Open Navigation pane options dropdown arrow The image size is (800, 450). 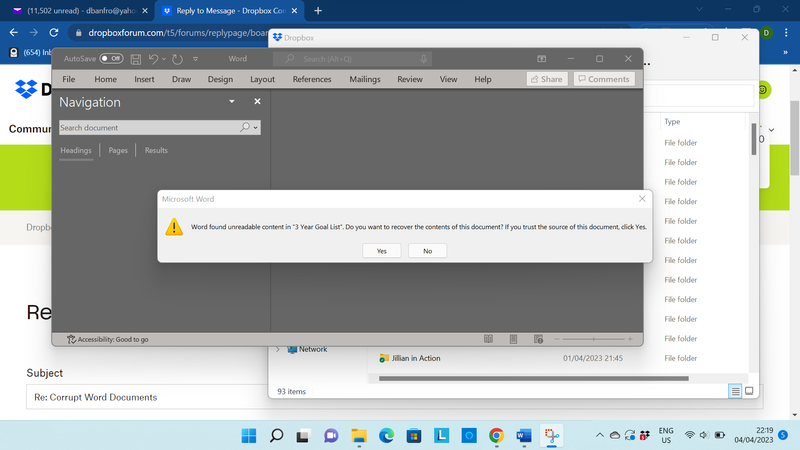(x=232, y=102)
